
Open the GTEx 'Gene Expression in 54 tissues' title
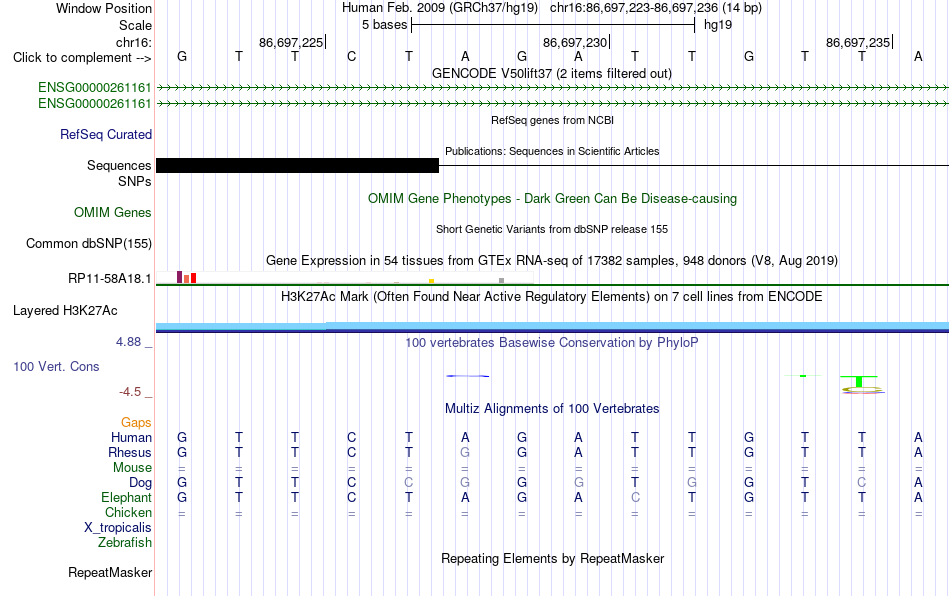pos(552,260)
